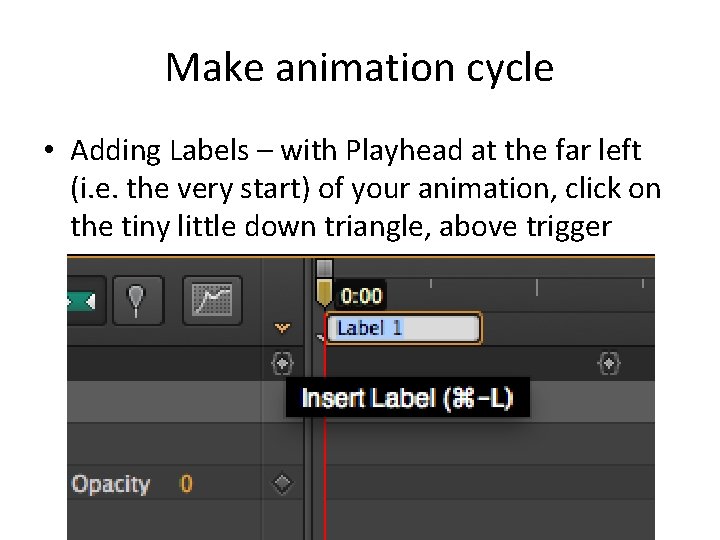
Task: Click Insert Trigger icon left of playhead
Action: [x=283, y=362]
